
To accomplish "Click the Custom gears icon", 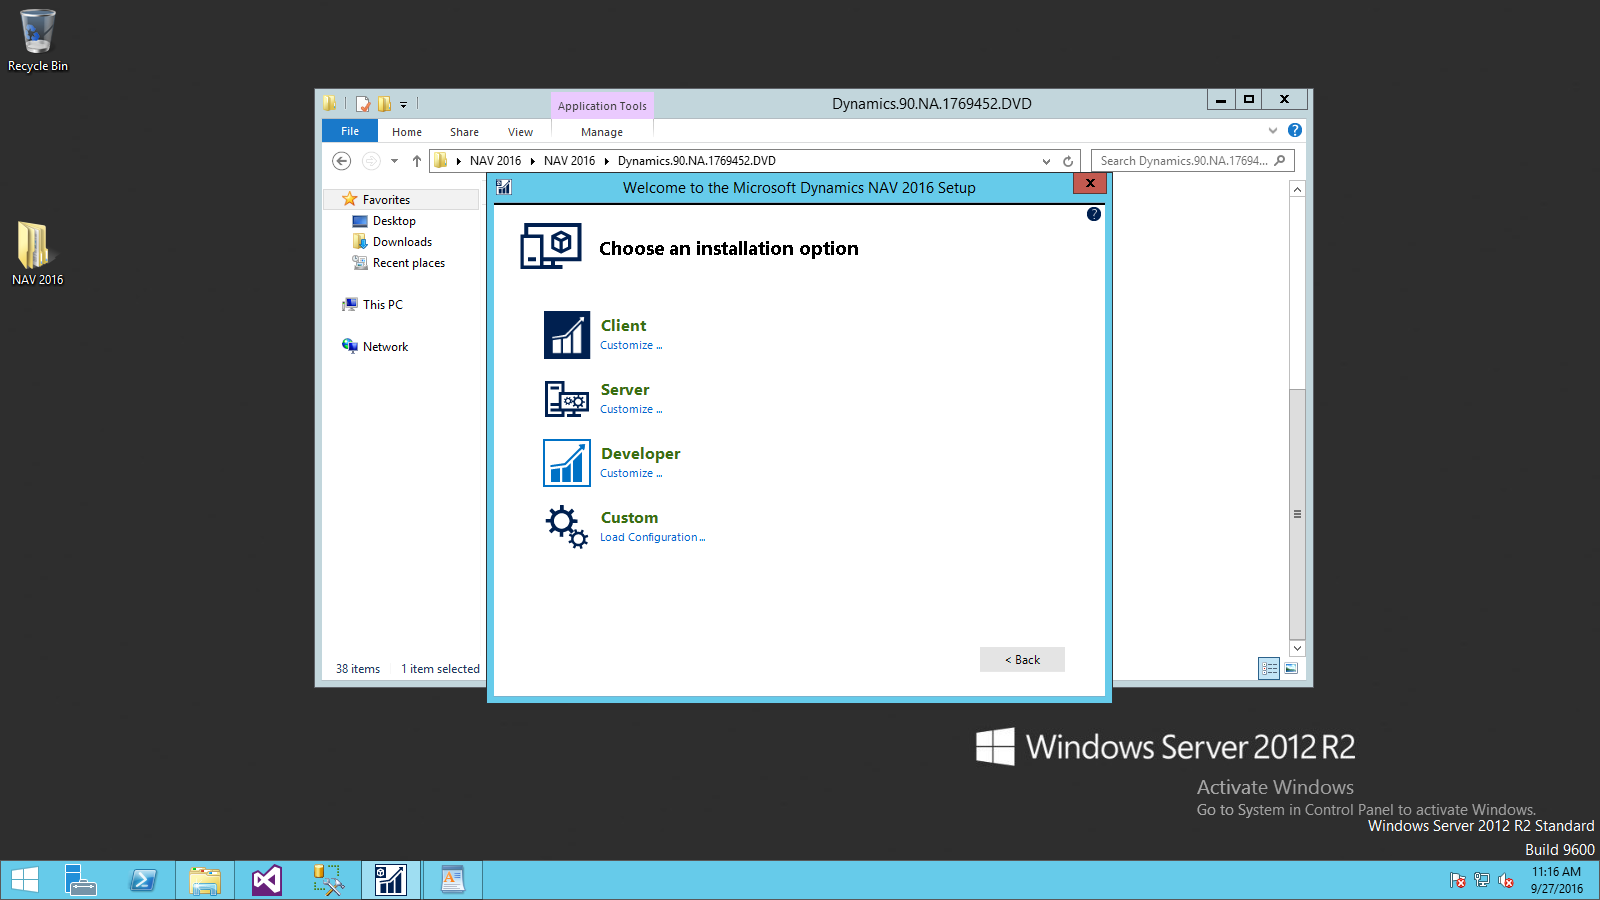I will 566,526.
